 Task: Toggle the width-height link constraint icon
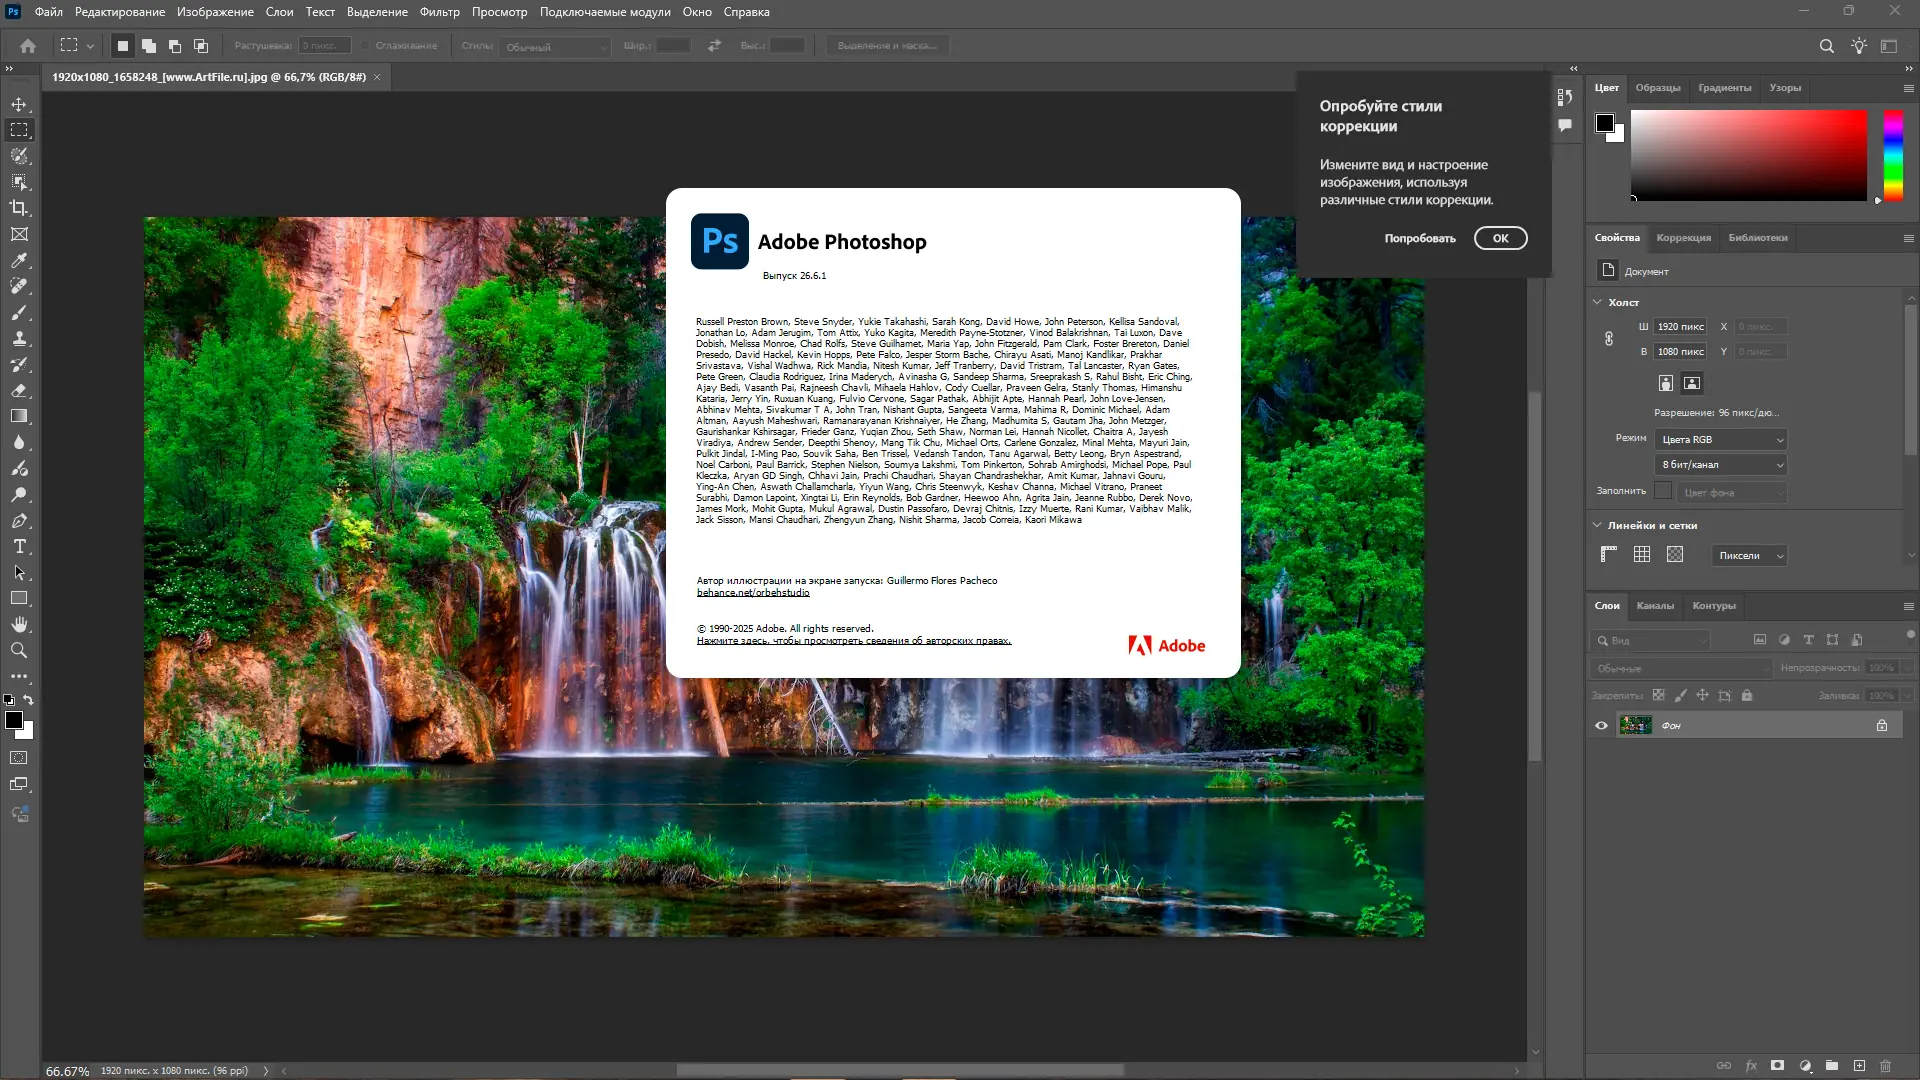[1609, 339]
